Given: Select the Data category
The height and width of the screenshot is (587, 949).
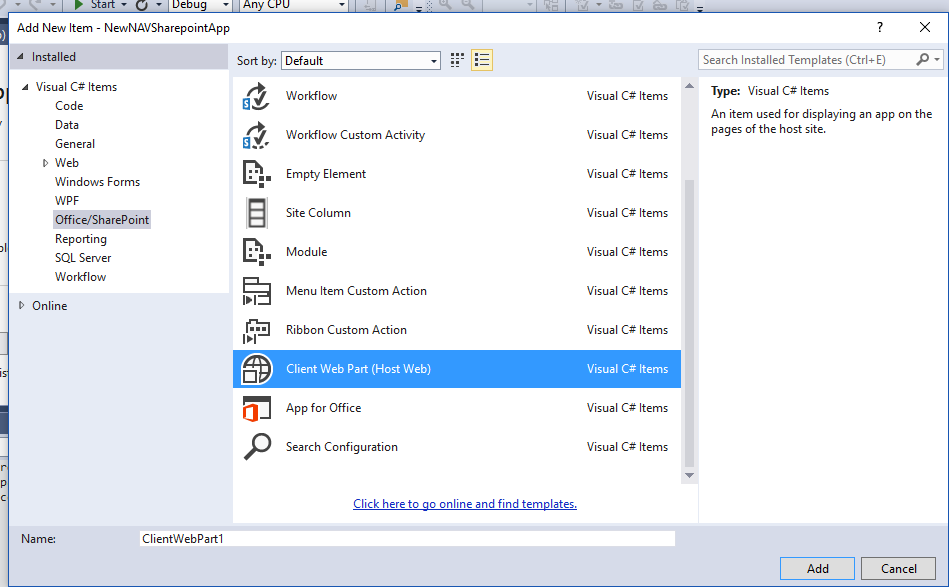Looking at the screenshot, I should 67,125.
